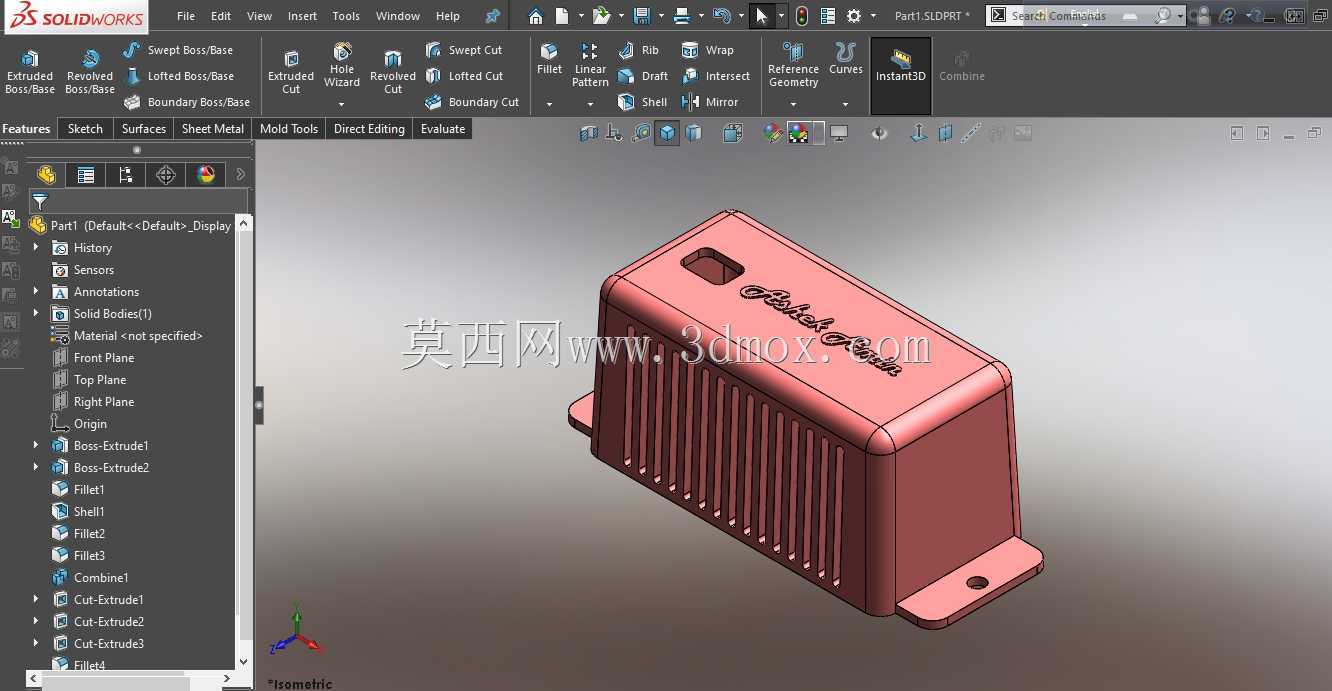
Task: Toggle hide/show items eye icon
Action: coord(879,133)
